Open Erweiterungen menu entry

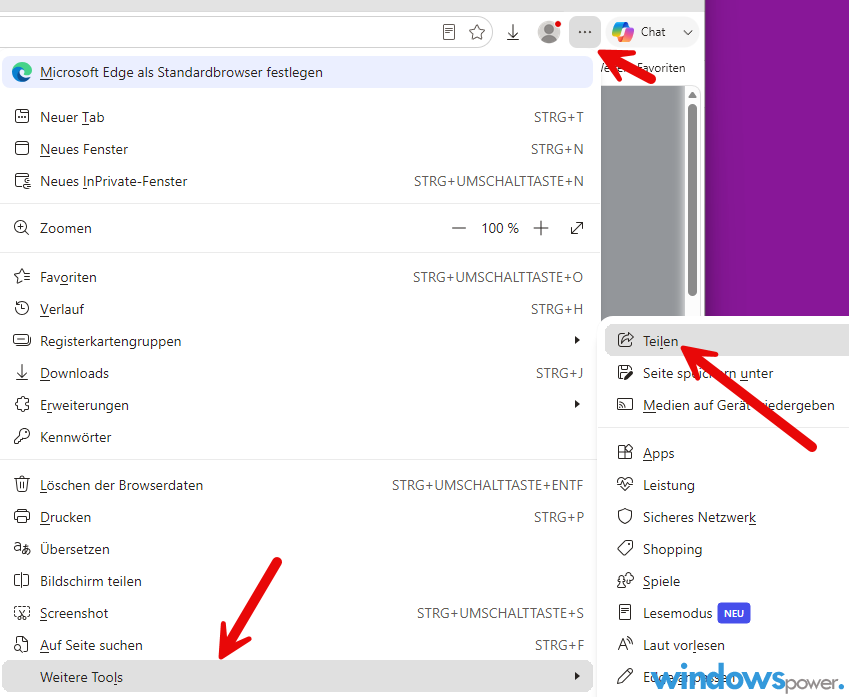297,405
